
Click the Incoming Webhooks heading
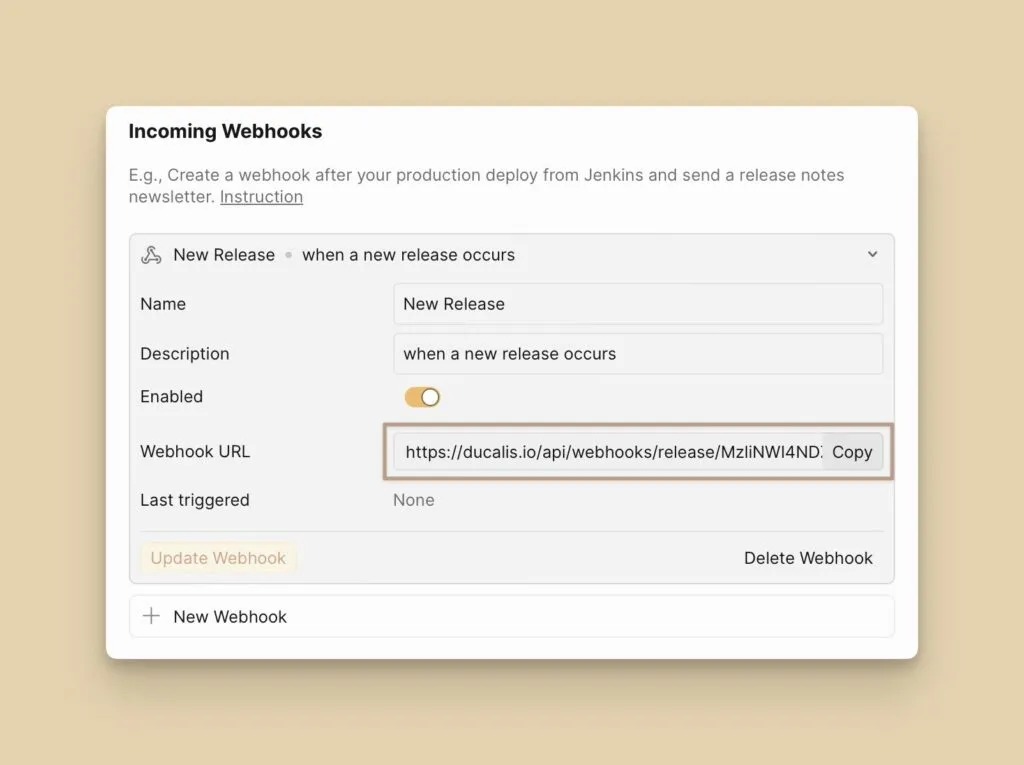(225, 131)
